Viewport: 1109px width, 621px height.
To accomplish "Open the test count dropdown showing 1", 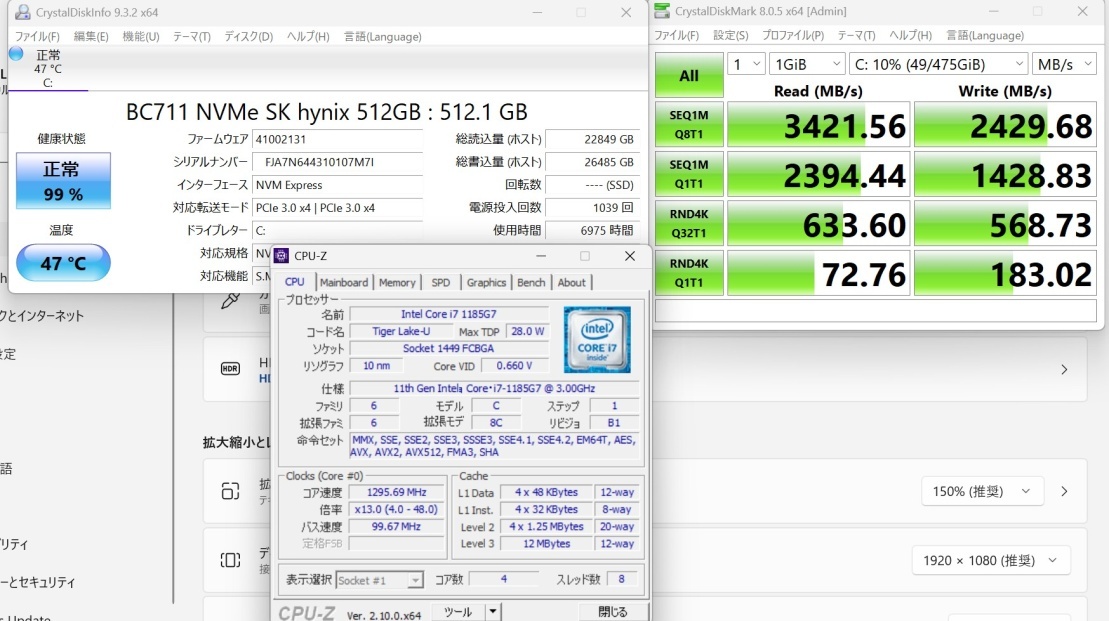I will pyautogui.click(x=746, y=64).
